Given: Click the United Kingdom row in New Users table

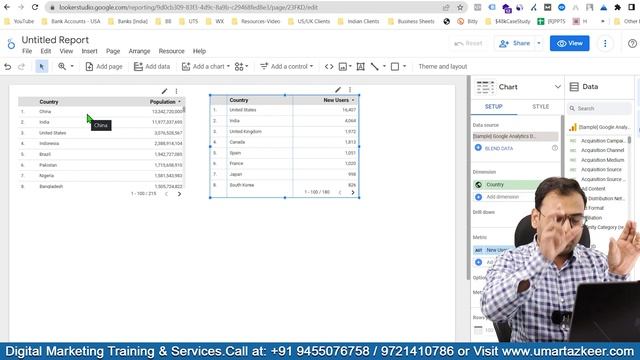Looking at the screenshot, I should coord(284,131).
